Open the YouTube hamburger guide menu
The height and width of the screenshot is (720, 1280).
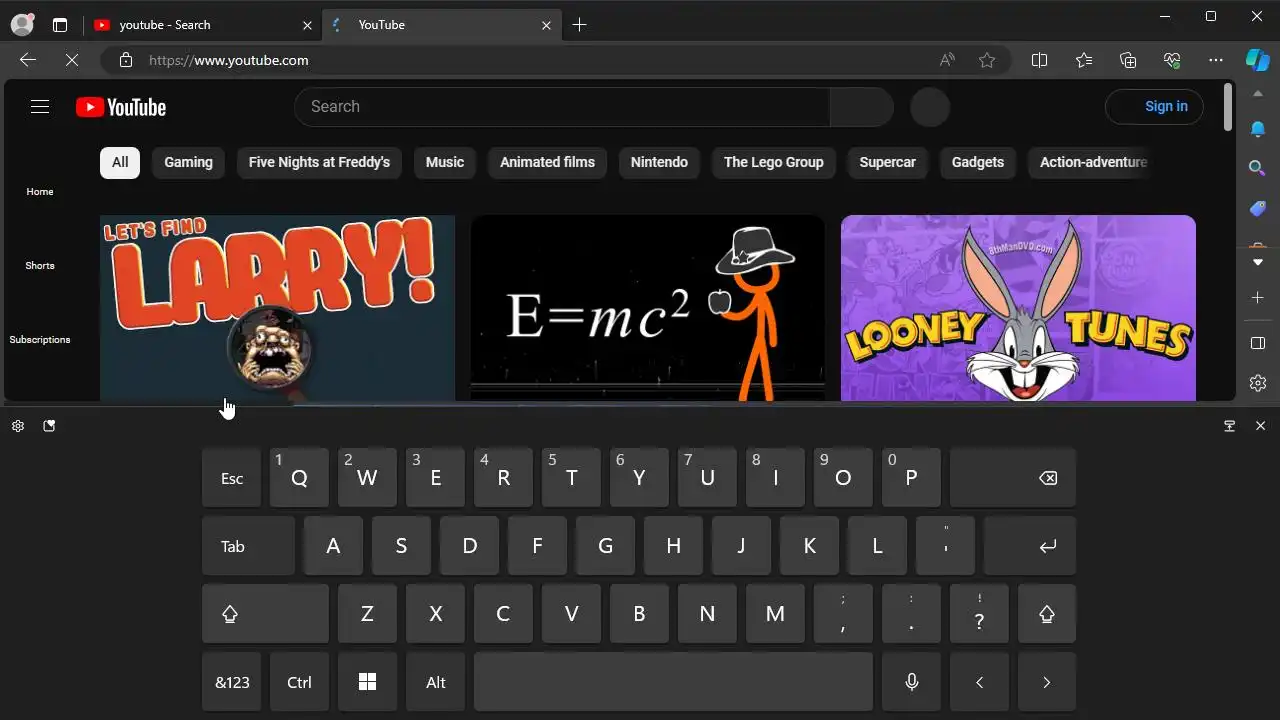click(40, 107)
